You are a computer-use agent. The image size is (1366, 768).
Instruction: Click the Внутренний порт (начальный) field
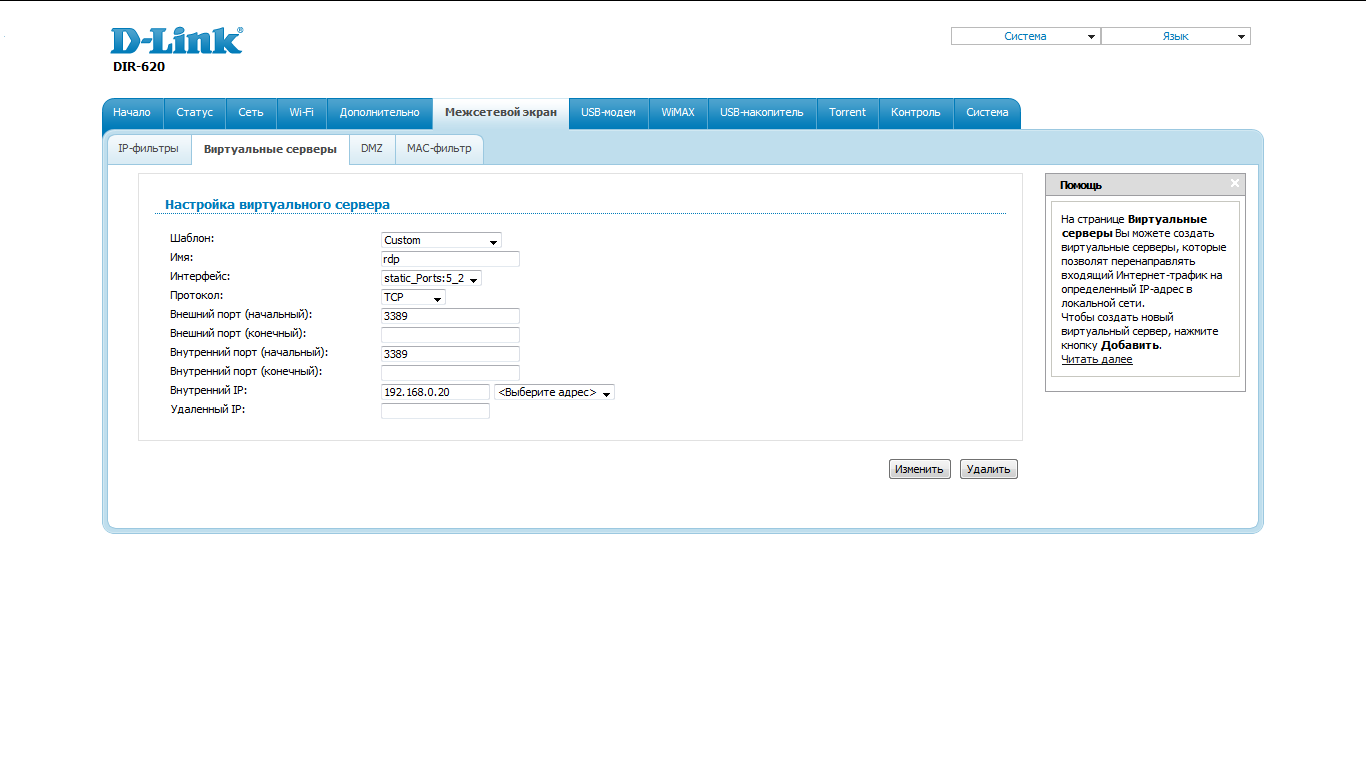[450, 354]
